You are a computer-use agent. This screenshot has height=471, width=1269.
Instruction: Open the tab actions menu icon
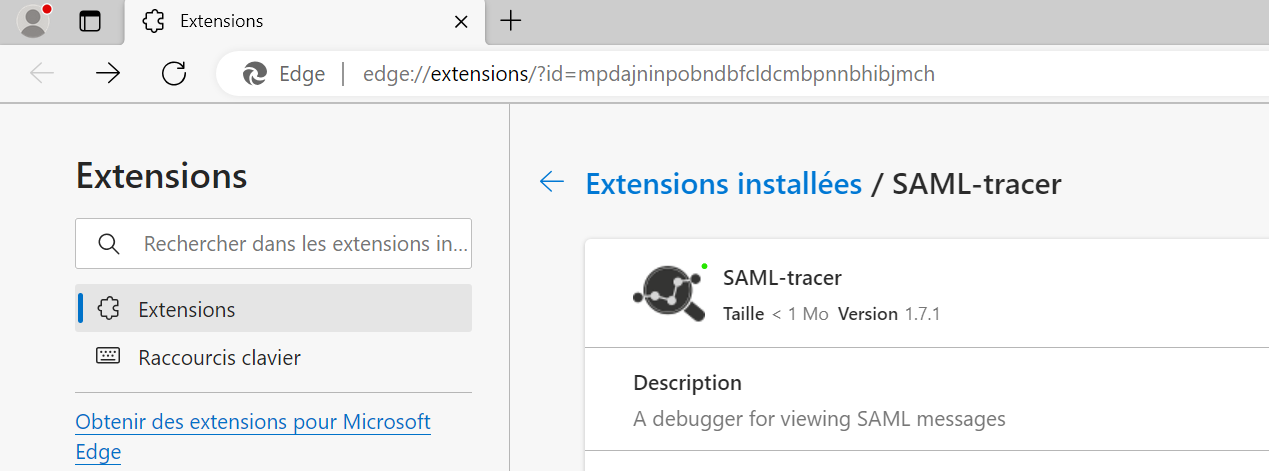tap(91, 21)
